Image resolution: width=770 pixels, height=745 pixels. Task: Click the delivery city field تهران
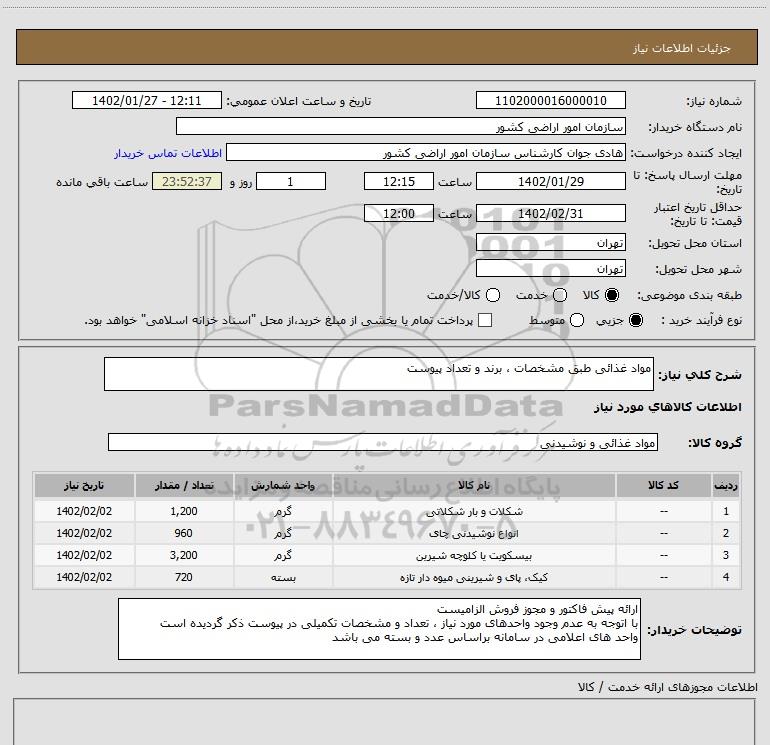[x=550, y=269]
